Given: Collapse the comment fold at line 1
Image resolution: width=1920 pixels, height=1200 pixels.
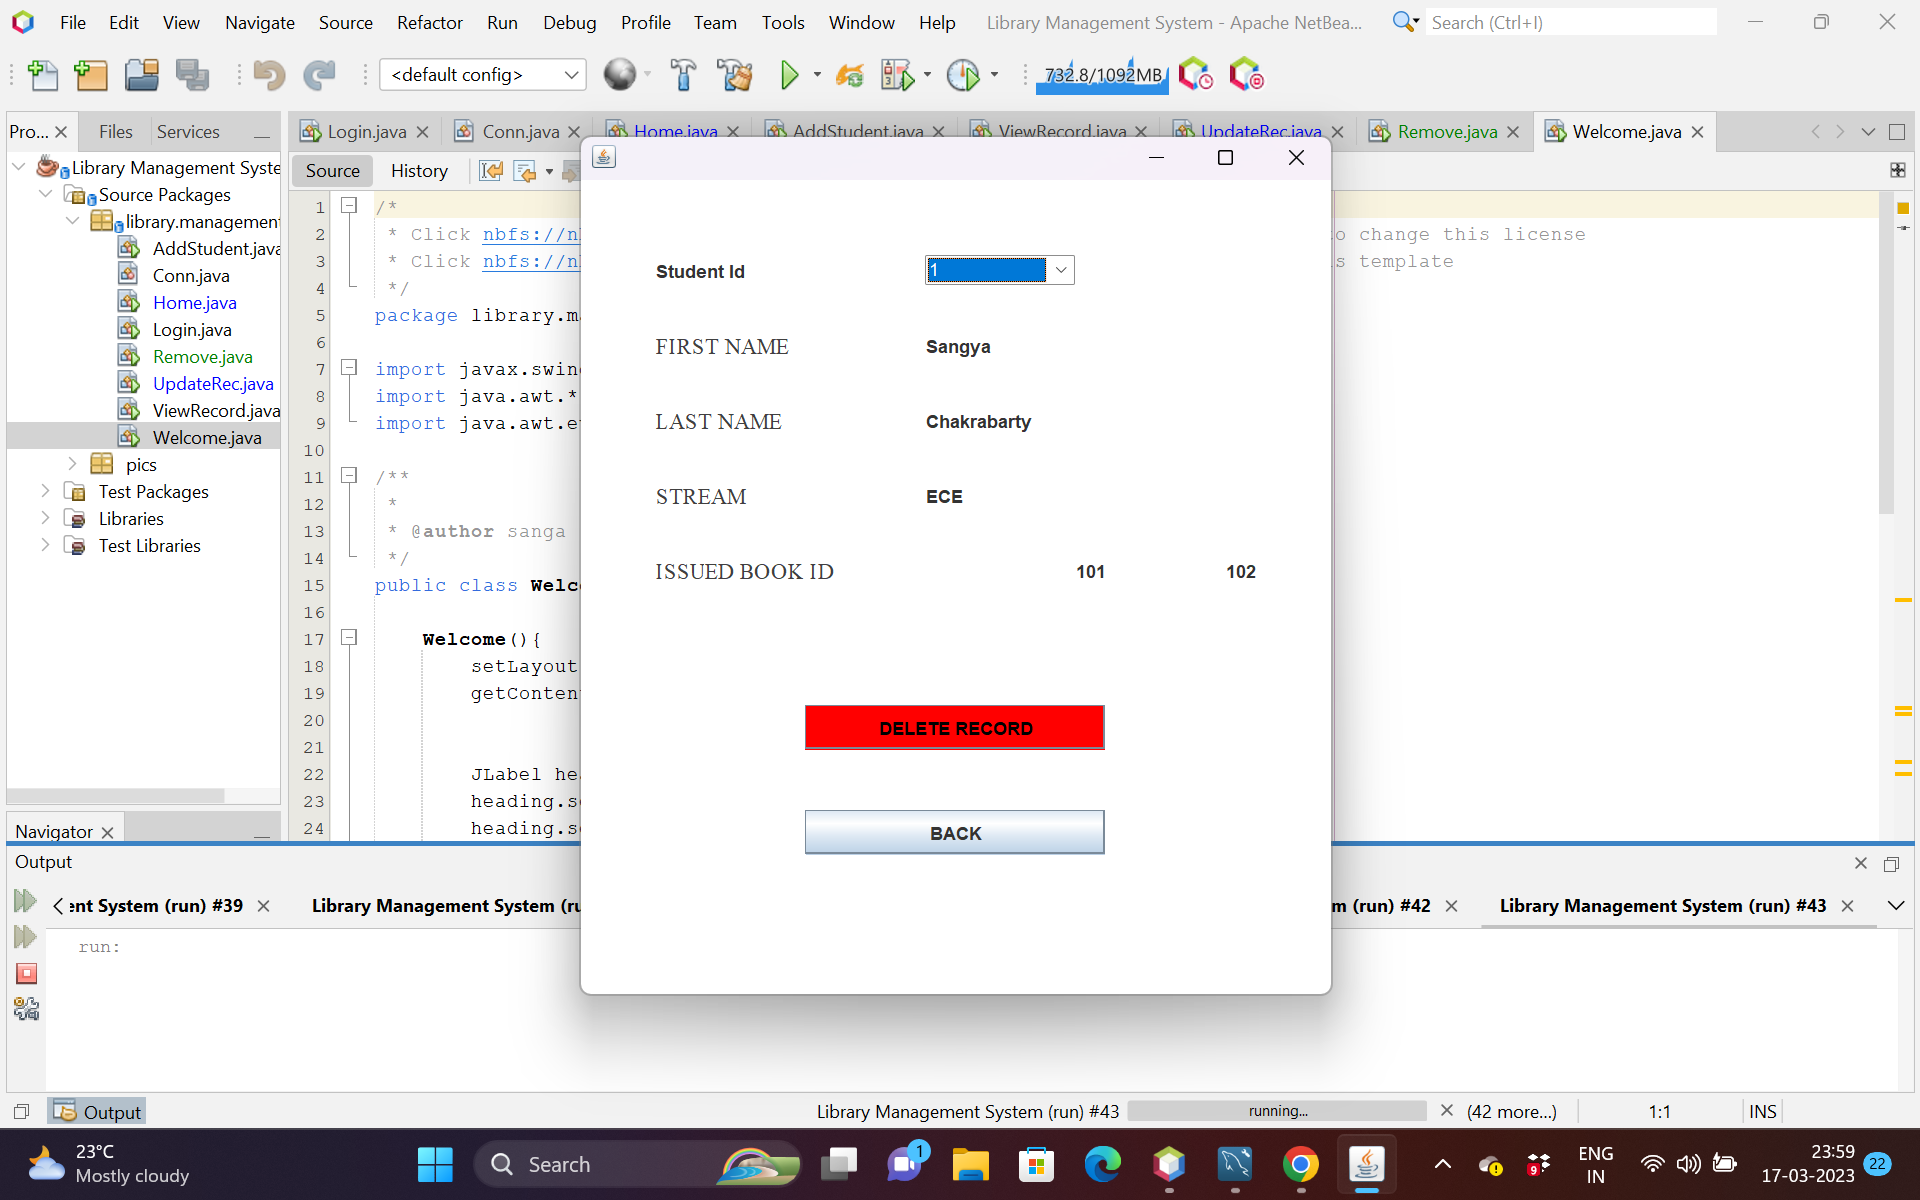Looking at the screenshot, I should [349, 205].
